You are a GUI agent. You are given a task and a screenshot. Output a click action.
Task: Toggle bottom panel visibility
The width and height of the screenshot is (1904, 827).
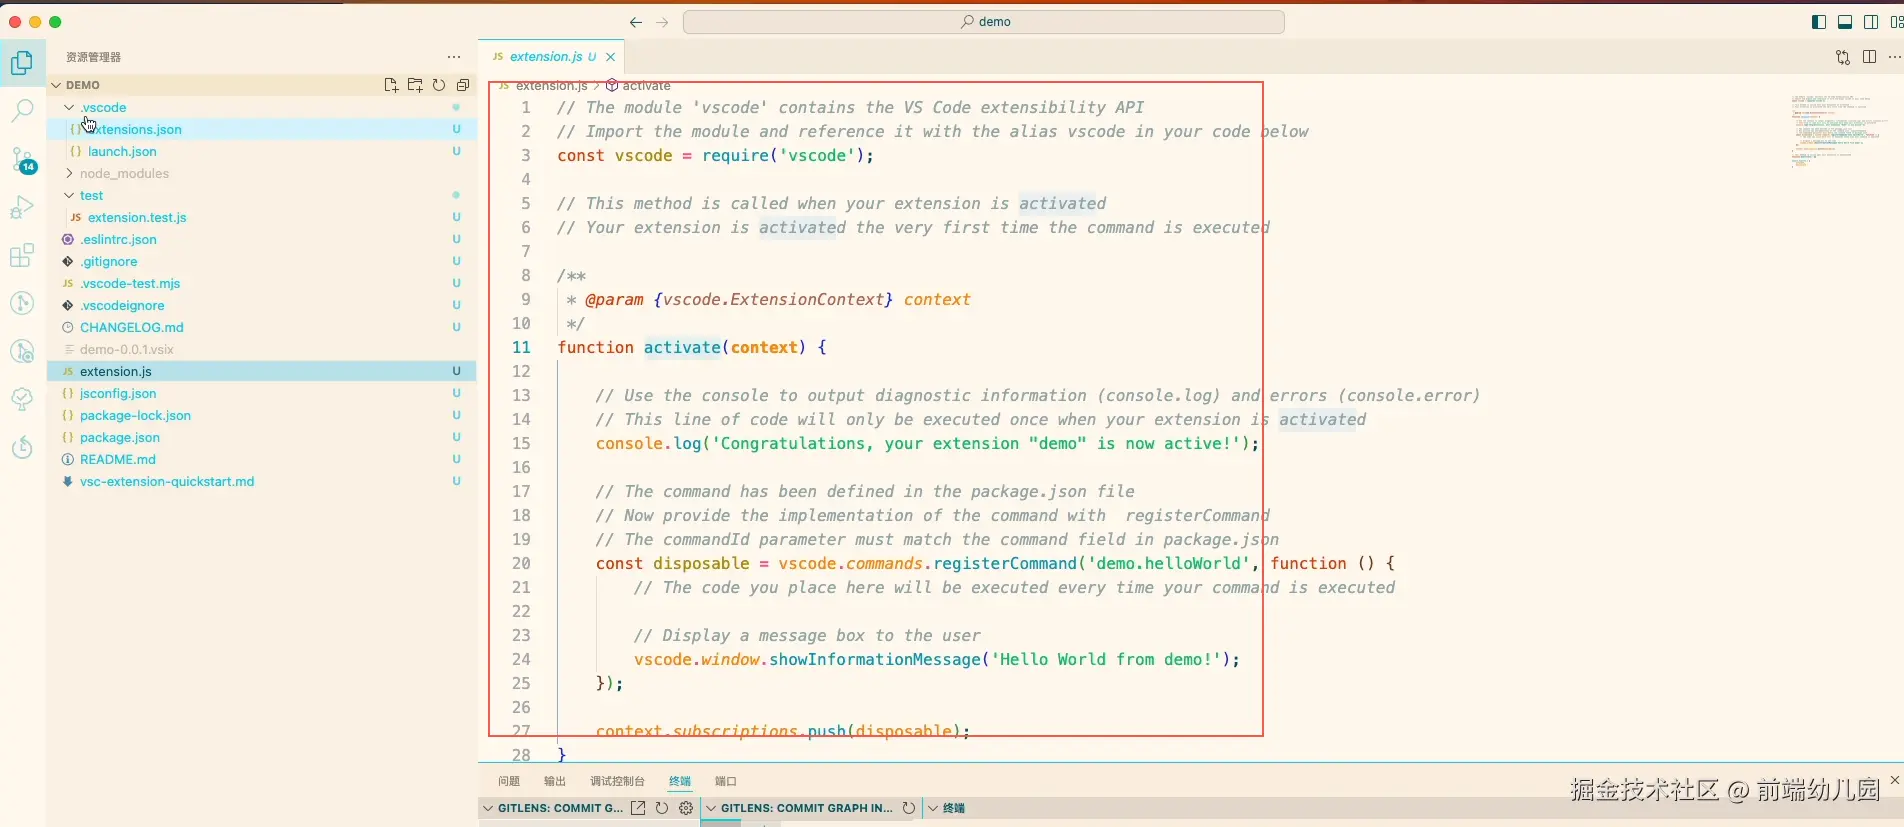pyautogui.click(x=1845, y=22)
